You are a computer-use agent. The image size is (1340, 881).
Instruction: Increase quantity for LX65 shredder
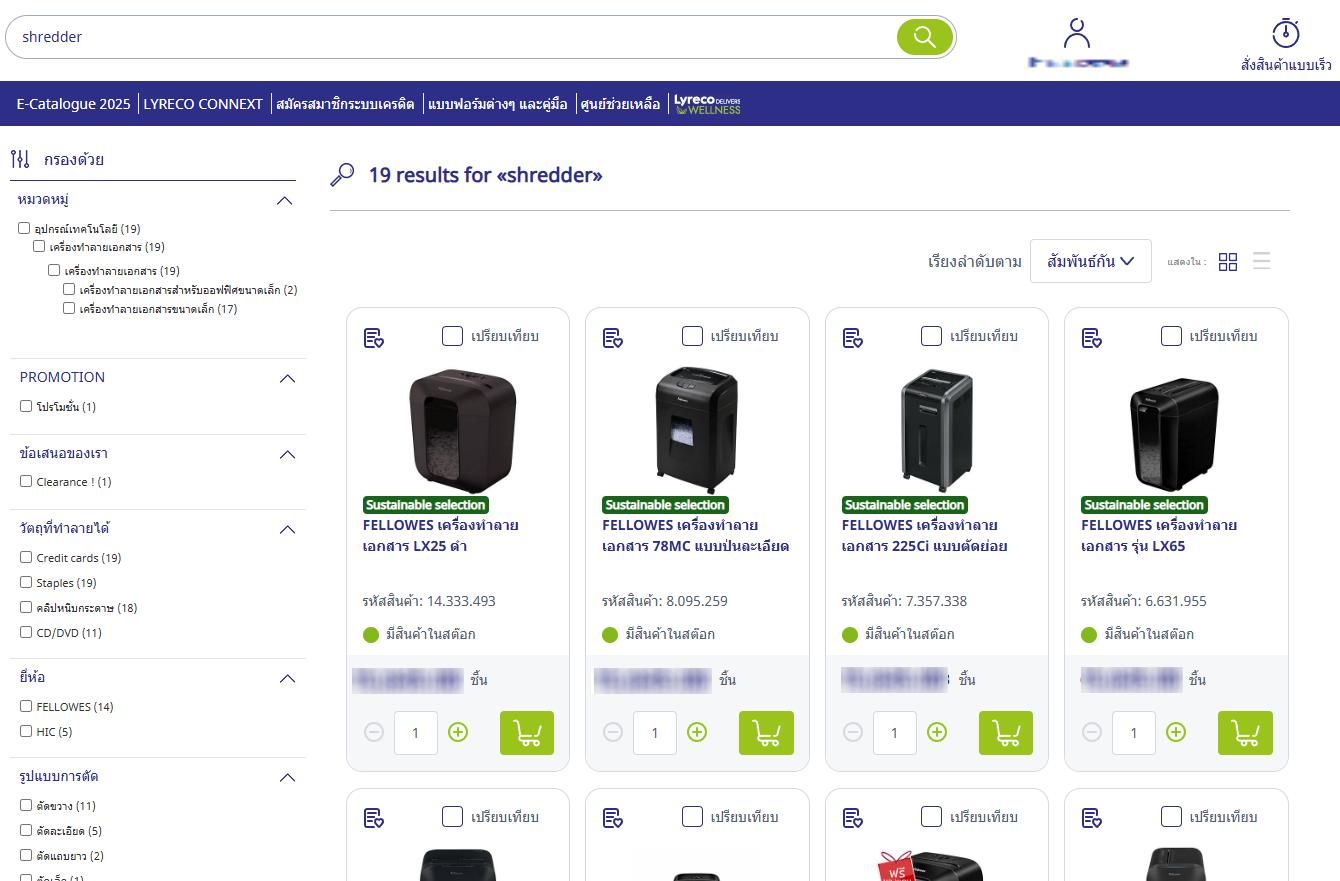(1176, 733)
